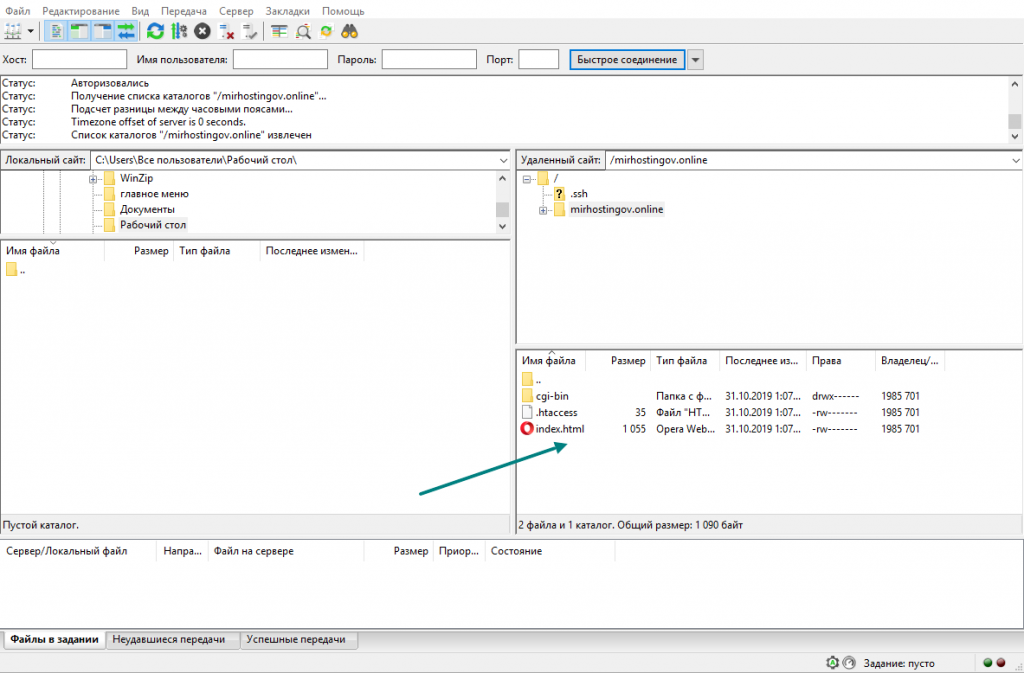Cancel the current operation with X icon
This screenshot has width=1024, height=673.
point(202,31)
